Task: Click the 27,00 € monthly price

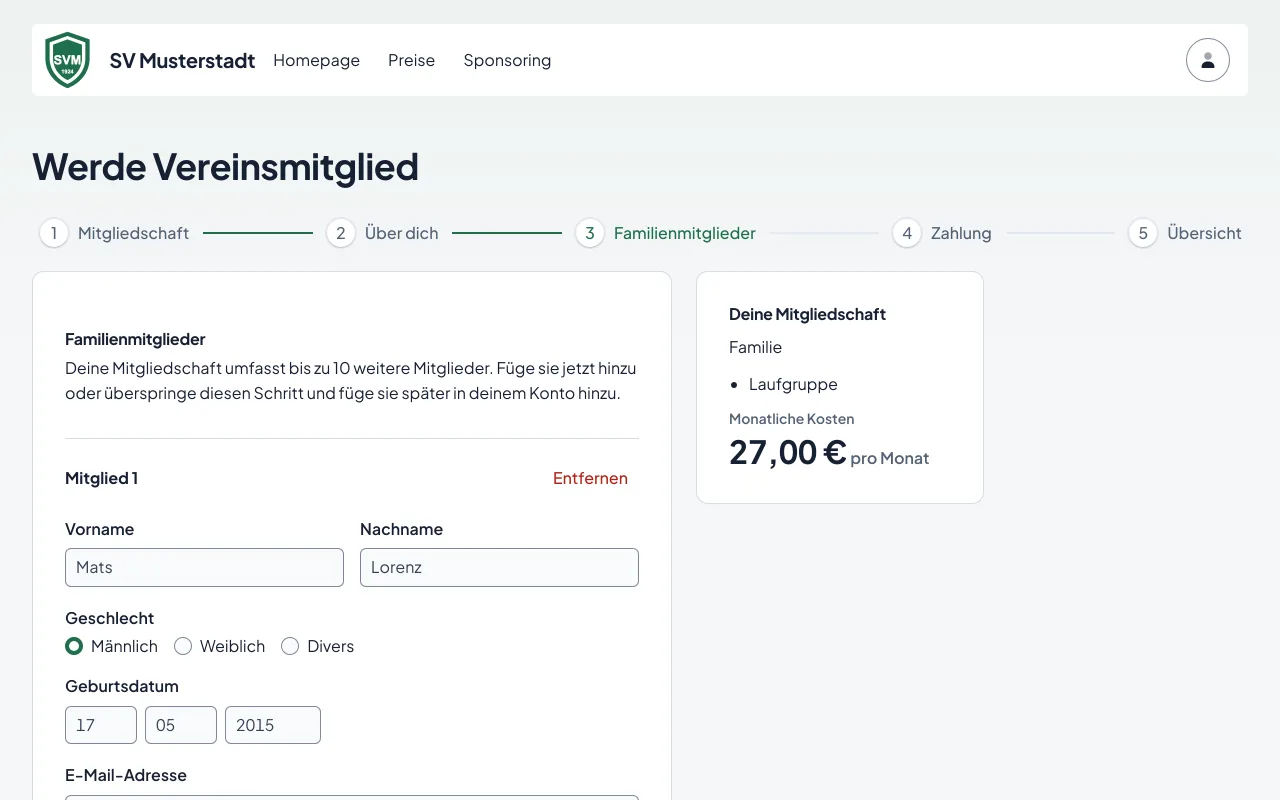Action: [788, 452]
